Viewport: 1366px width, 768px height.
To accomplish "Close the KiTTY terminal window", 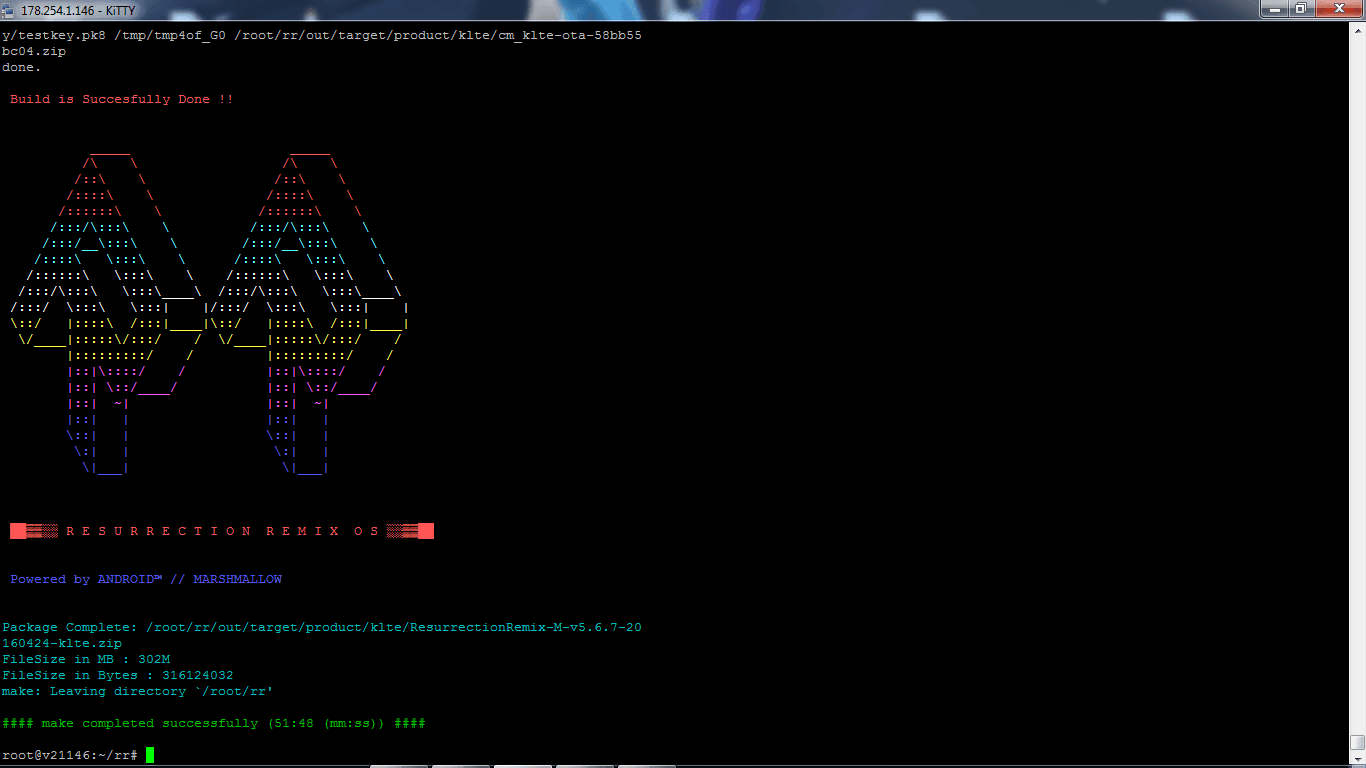I will tap(1338, 8).
